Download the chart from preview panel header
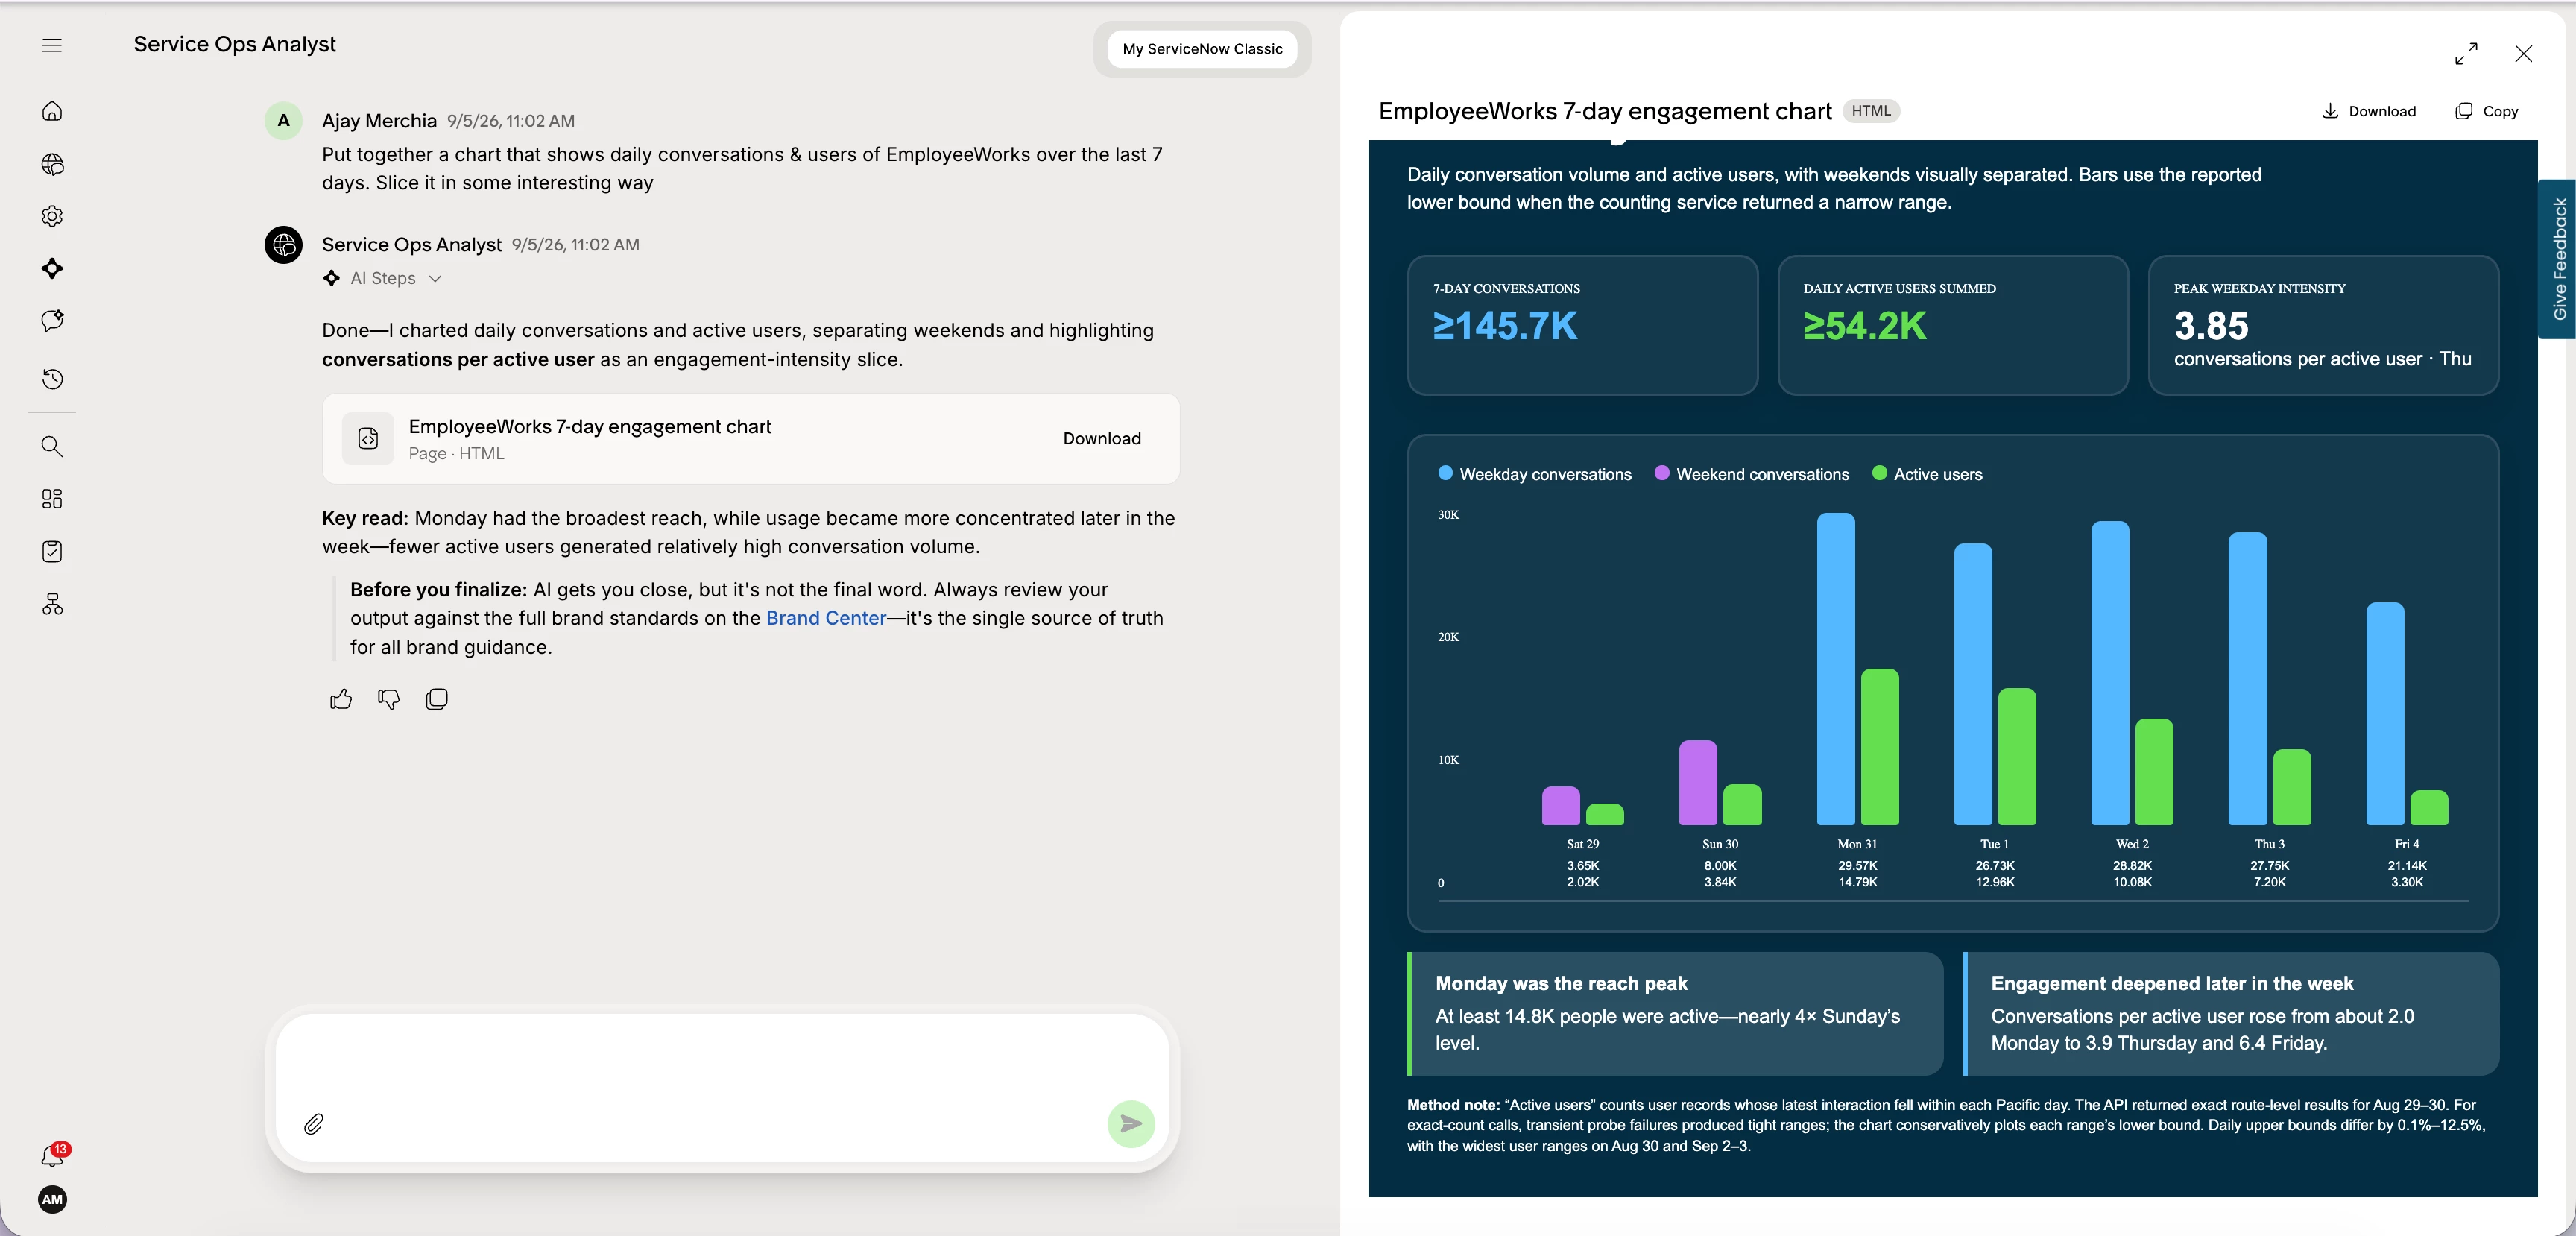Image resolution: width=2576 pixels, height=1236 pixels. (x=2368, y=111)
